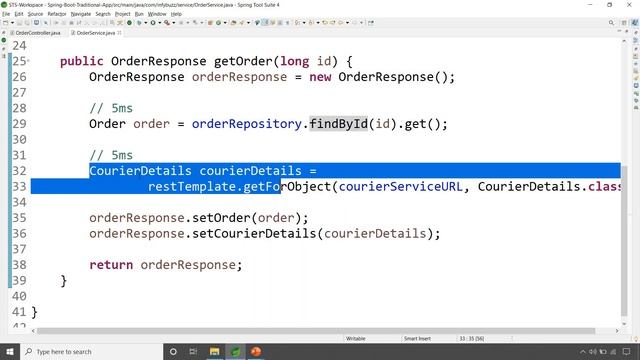
Task: Open the Source menu
Action: [x=35, y=14]
